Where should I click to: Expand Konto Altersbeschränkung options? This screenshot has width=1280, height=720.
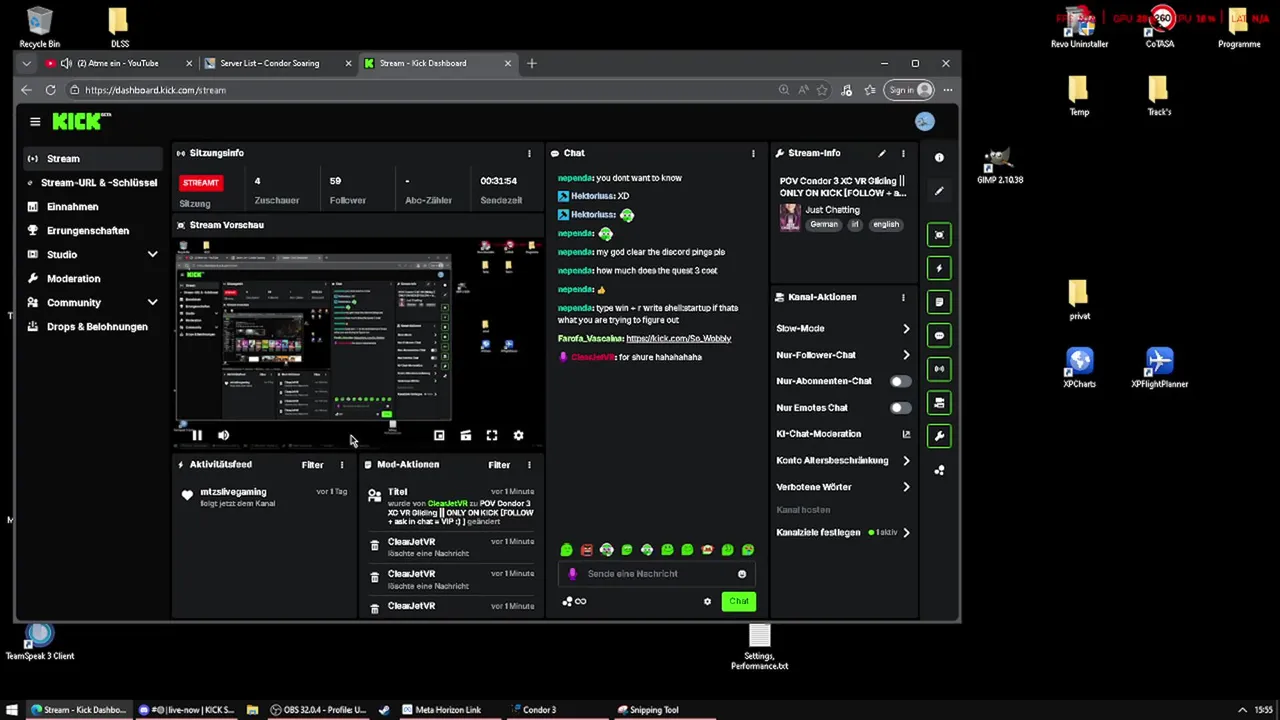(x=906, y=461)
